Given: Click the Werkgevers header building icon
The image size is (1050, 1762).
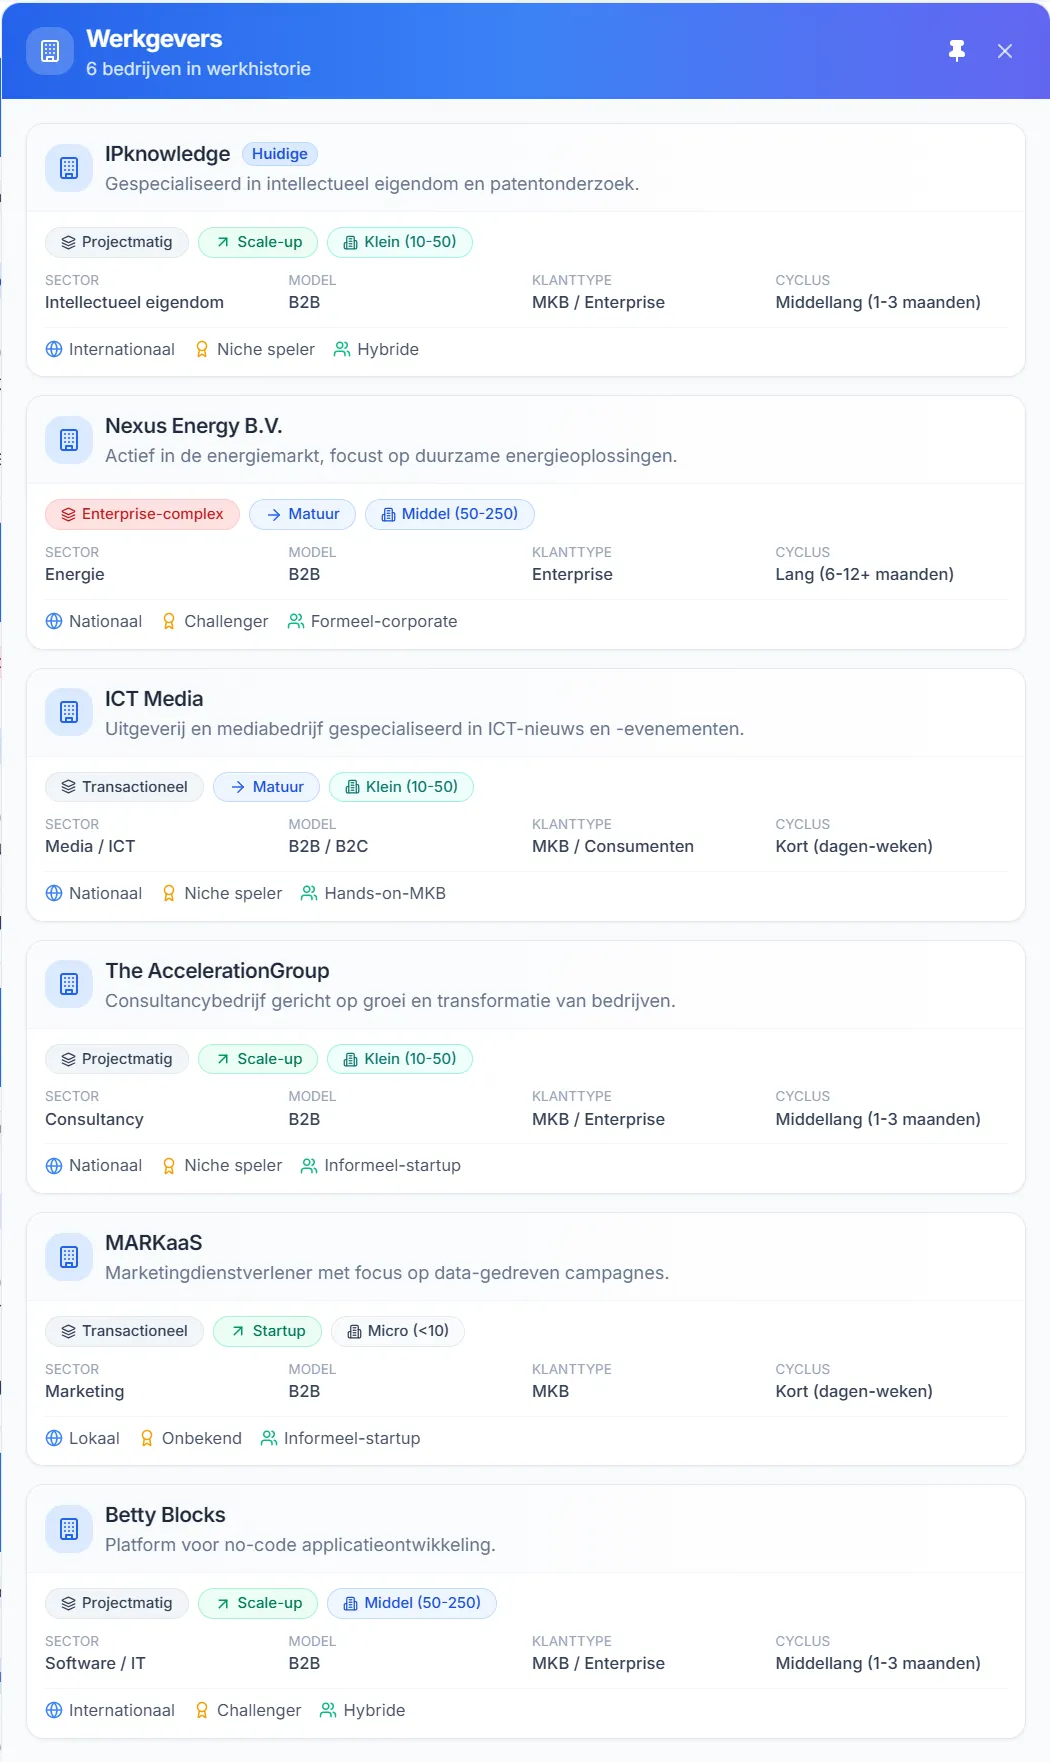Looking at the screenshot, I should [50, 51].
